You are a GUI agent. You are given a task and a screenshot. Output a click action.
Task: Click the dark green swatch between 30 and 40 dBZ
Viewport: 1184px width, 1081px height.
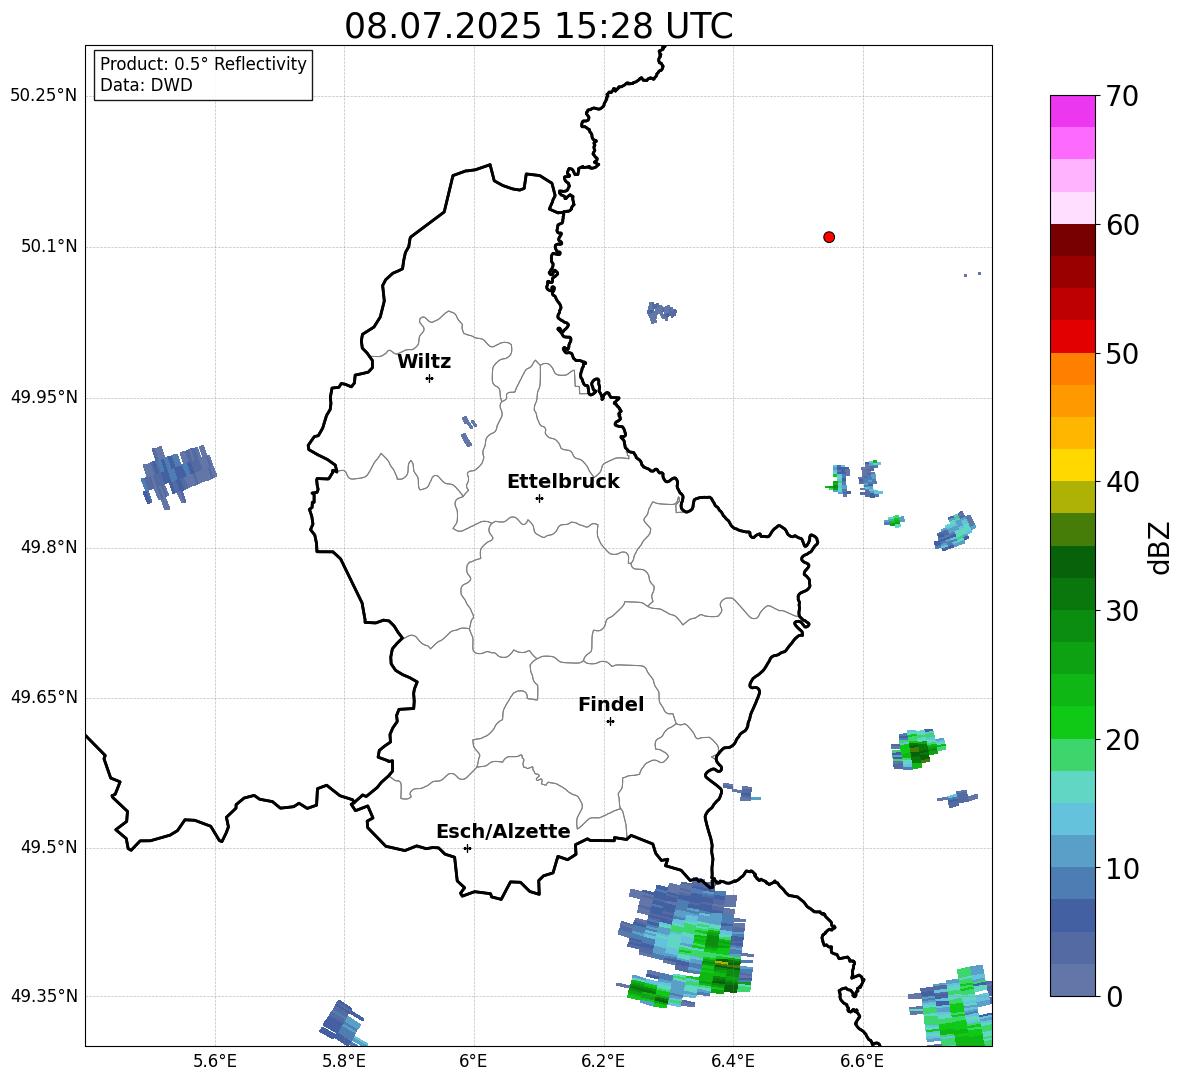click(1073, 561)
